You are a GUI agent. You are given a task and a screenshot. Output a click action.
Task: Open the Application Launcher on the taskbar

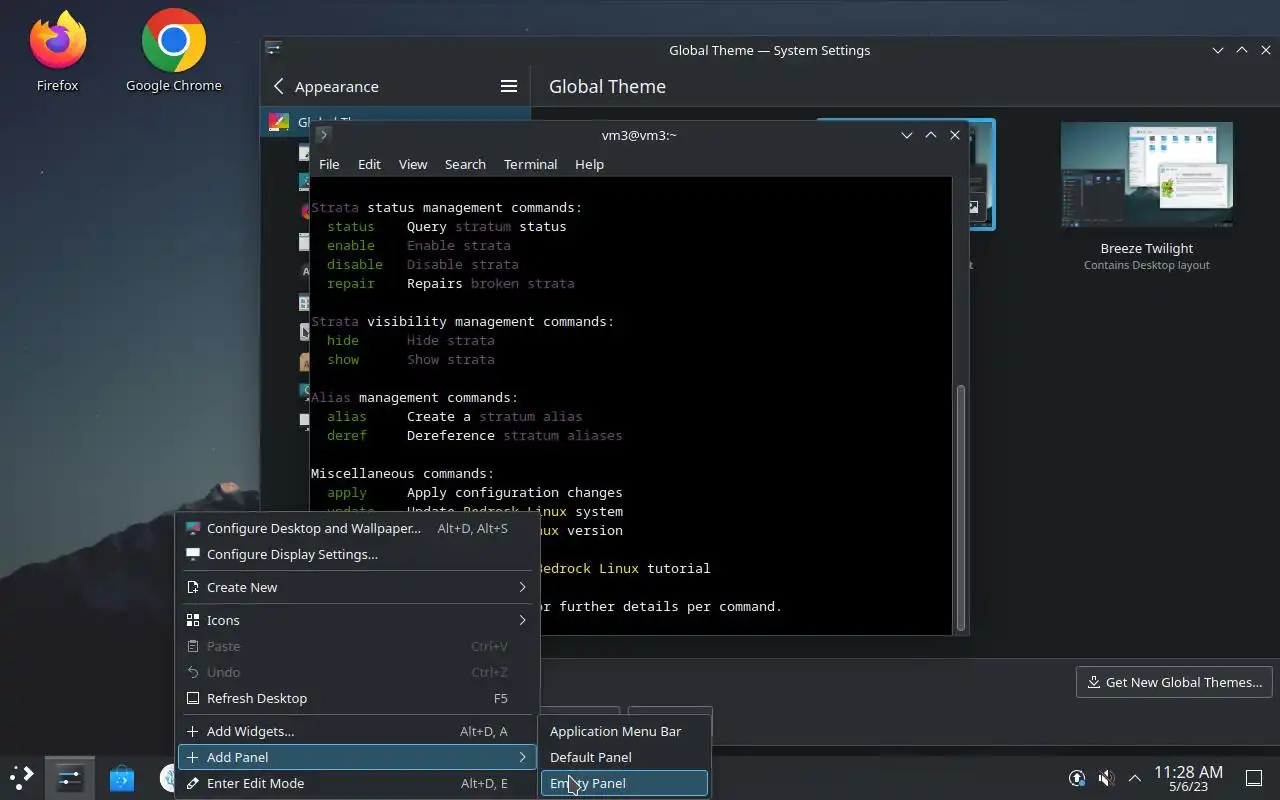pos(22,776)
